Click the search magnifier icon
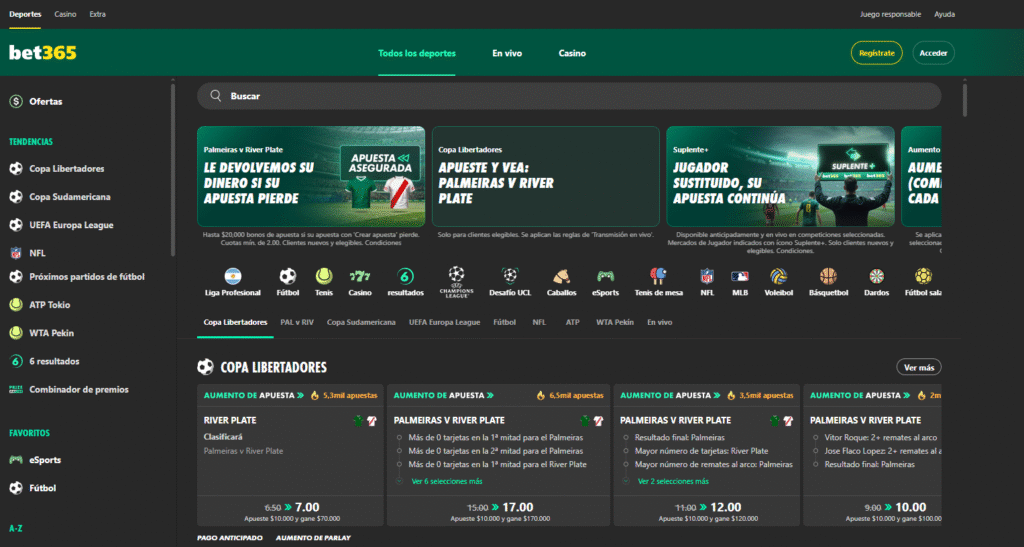1024x547 pixels. (x=216, y=96)
